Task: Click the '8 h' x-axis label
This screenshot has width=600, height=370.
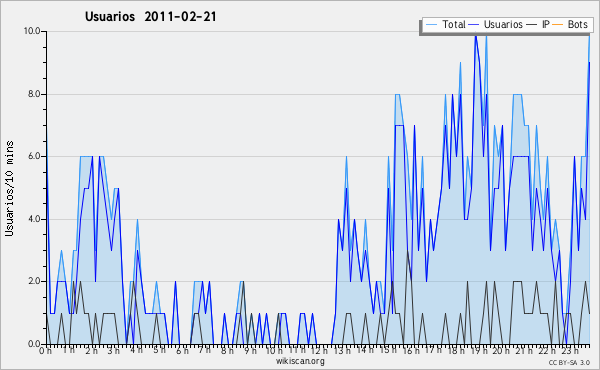Action: [227, 350]
